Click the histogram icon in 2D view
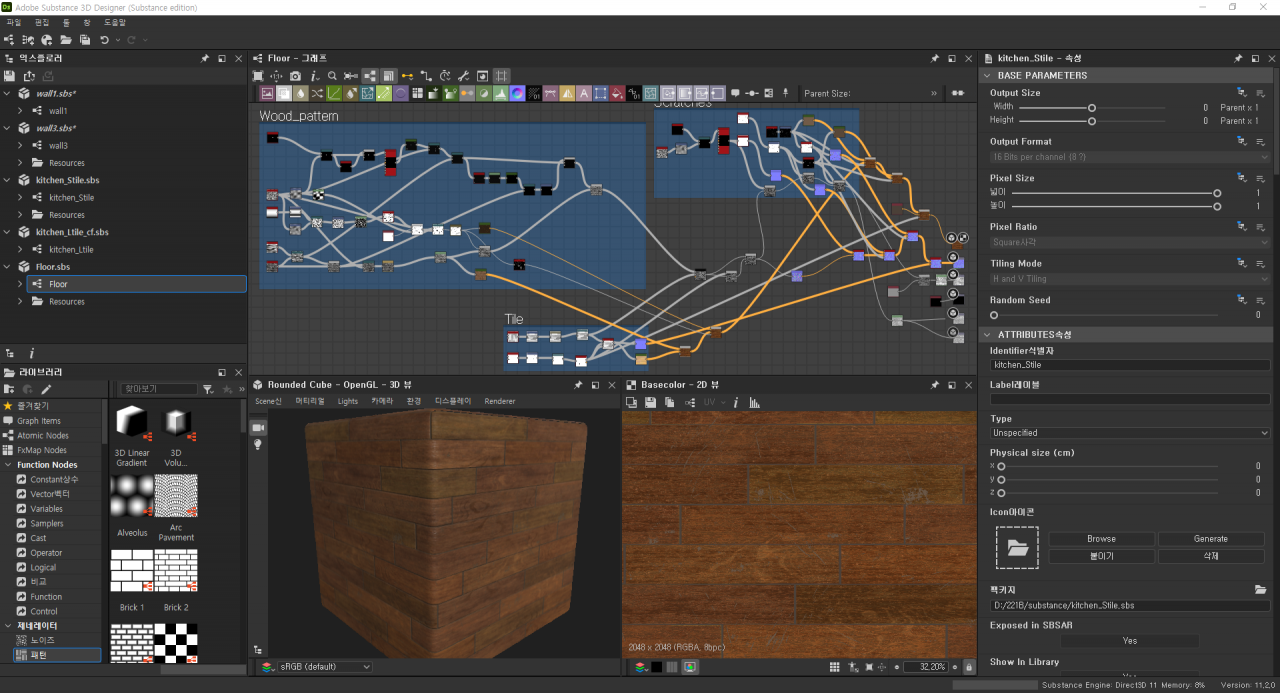This screenshot has height=693, width=1280. 754,402
